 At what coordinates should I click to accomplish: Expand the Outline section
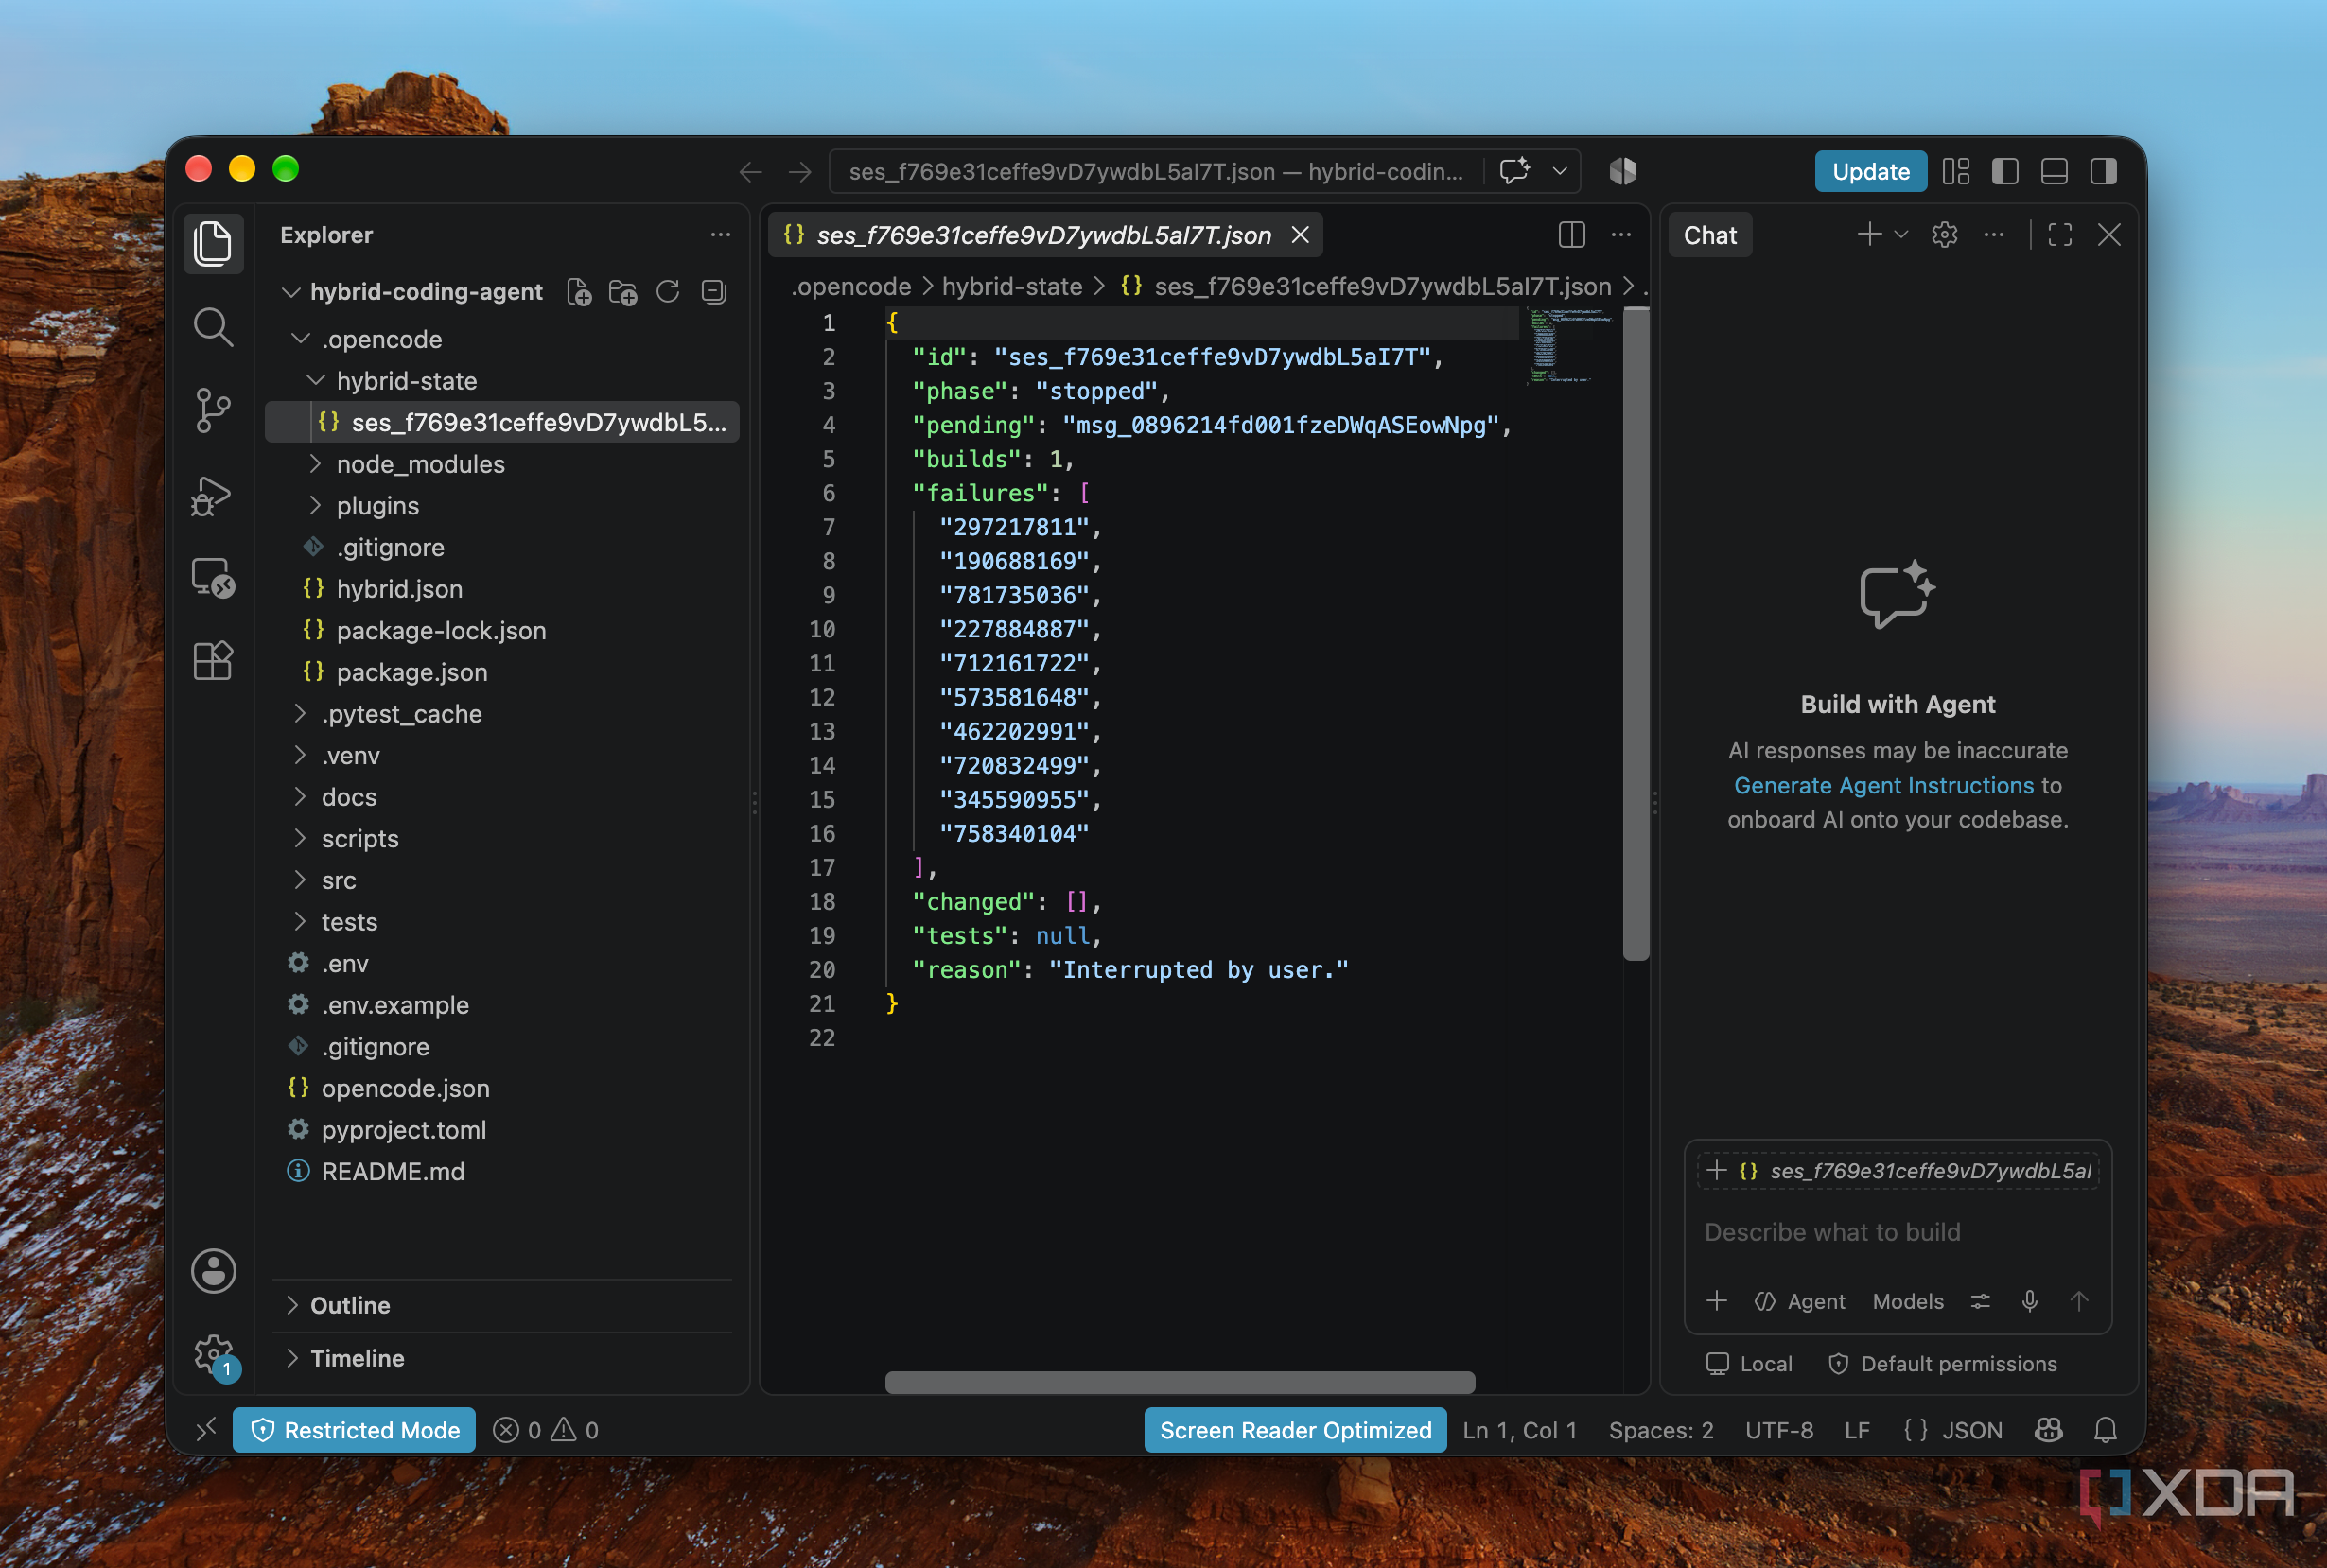350,1305
